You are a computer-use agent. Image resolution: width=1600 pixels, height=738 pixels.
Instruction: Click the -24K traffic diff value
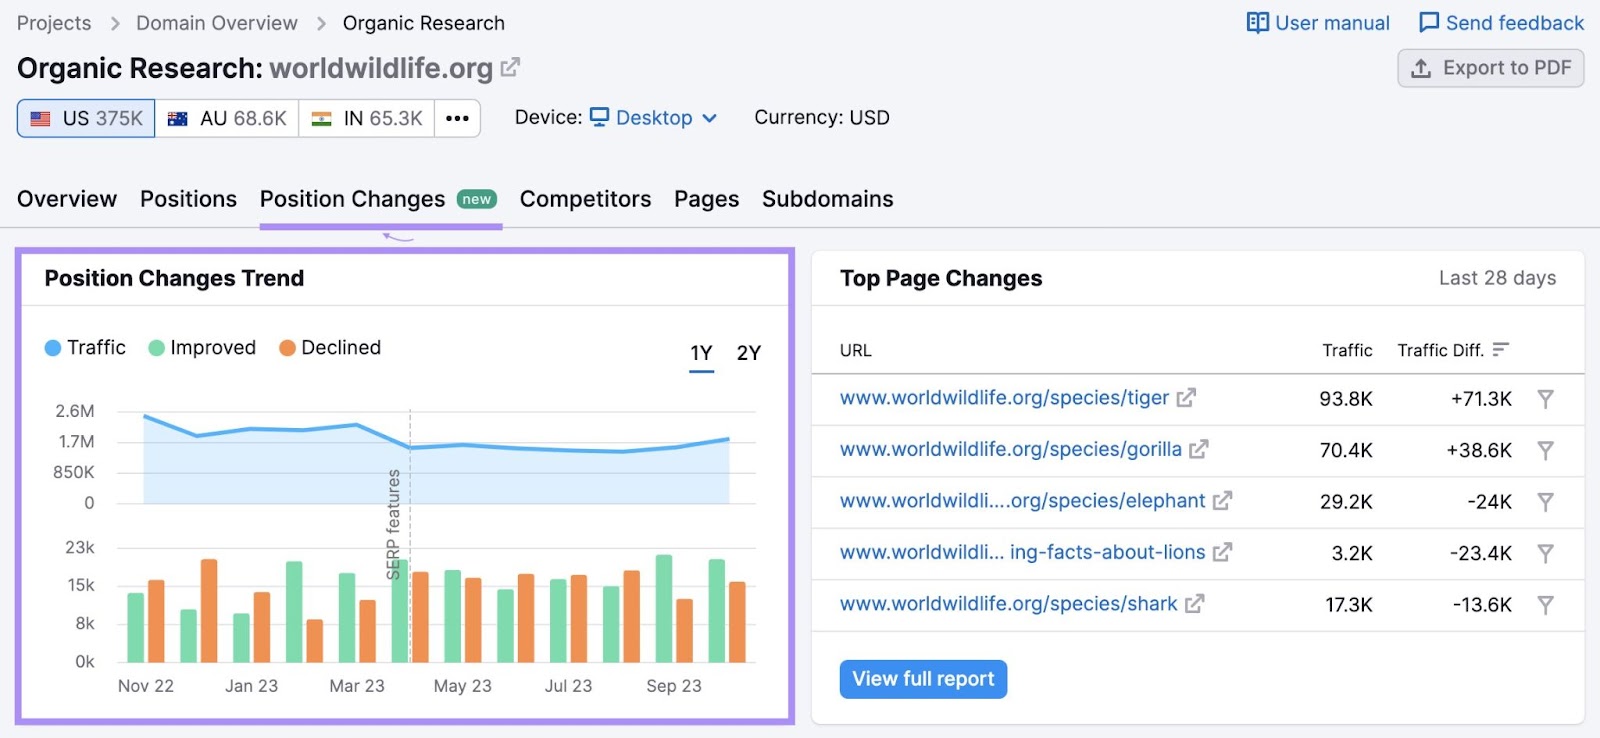[1489, 502]
